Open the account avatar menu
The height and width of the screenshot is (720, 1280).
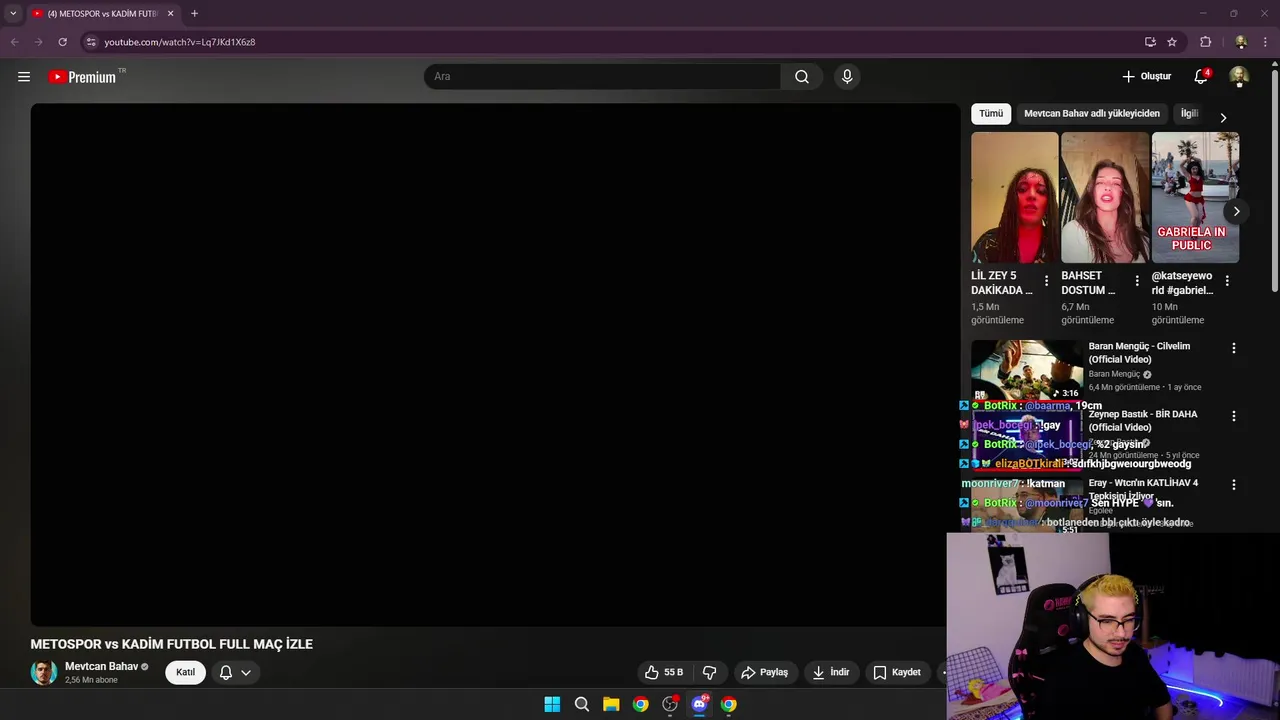(x=1239, y=77)
